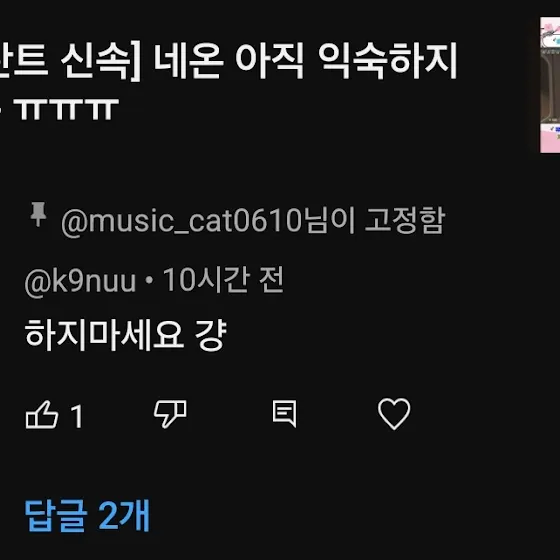This screenshot has width=560, height=560.
Task: Click the word 걍 in the comment
Action: tap(211, 335)
